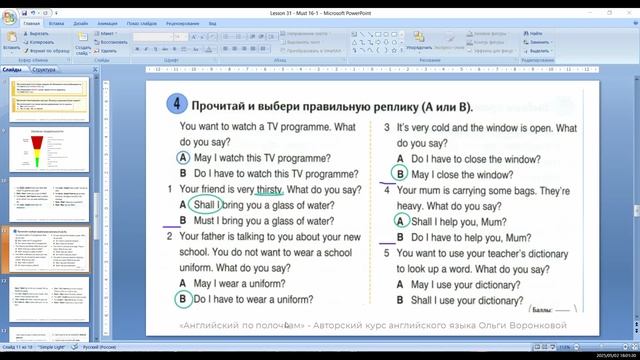
Task: Open the Заменить replace dropdown
Action: [538, 42]
